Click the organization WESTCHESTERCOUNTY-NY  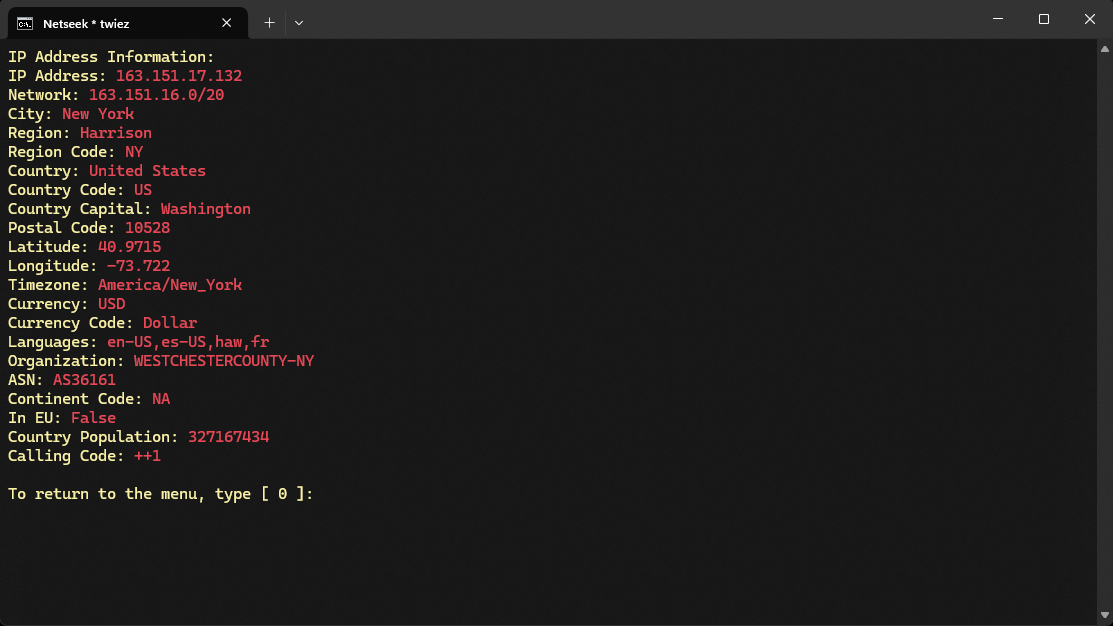(224, 361)
